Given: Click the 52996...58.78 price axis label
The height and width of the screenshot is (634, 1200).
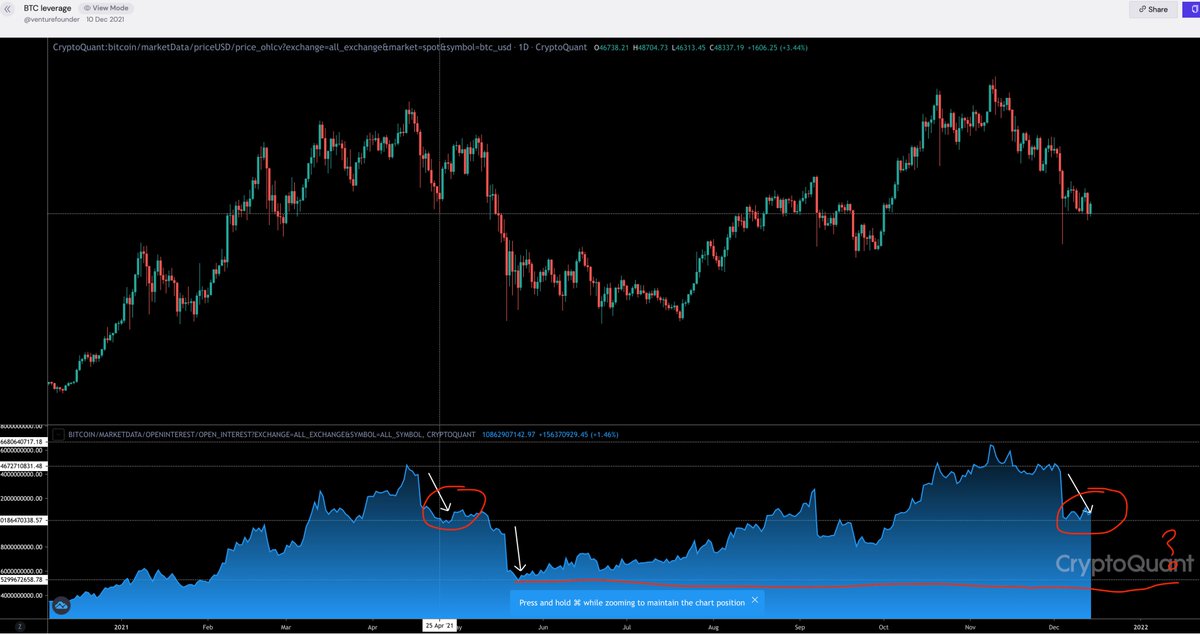Looking at the screenshot, I should point(23,579).
